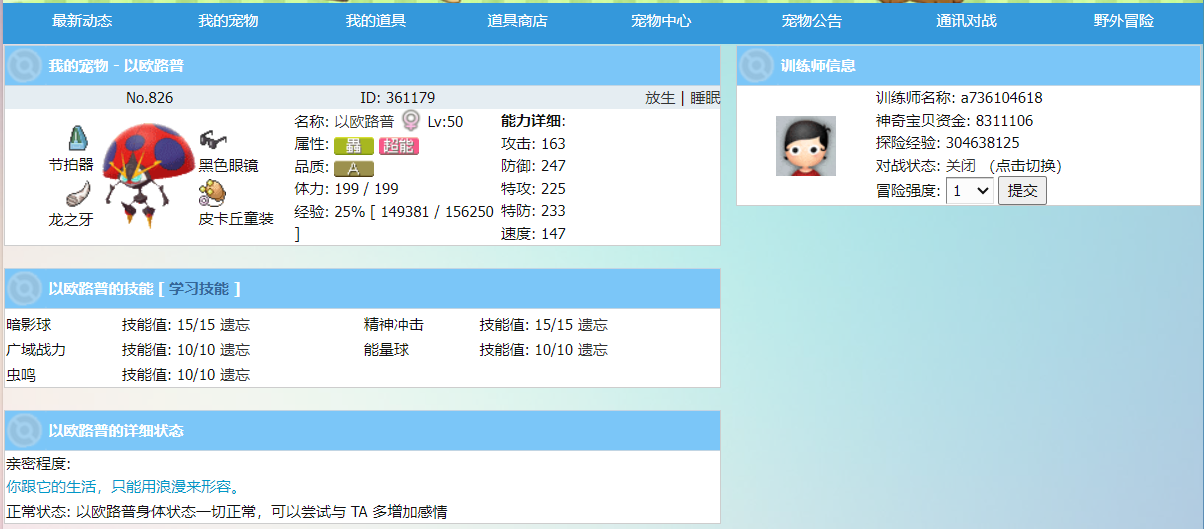Click the 精神冲击 skill name
Screen dimensions: 1204x529
pyautogui.click(x=394, y=325)
